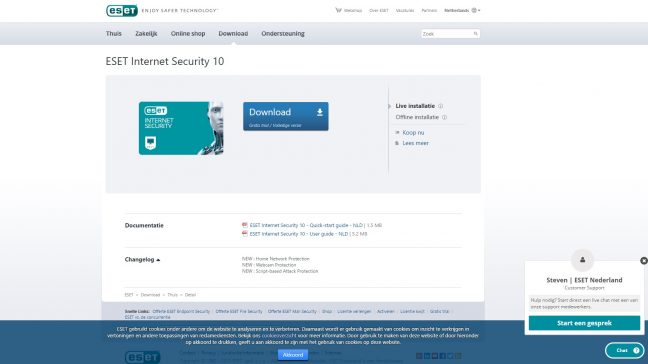Viewport: 648px width, 364px height.
Task: Click the PDF icon for Quick-start guide
Action: point(245,225)
